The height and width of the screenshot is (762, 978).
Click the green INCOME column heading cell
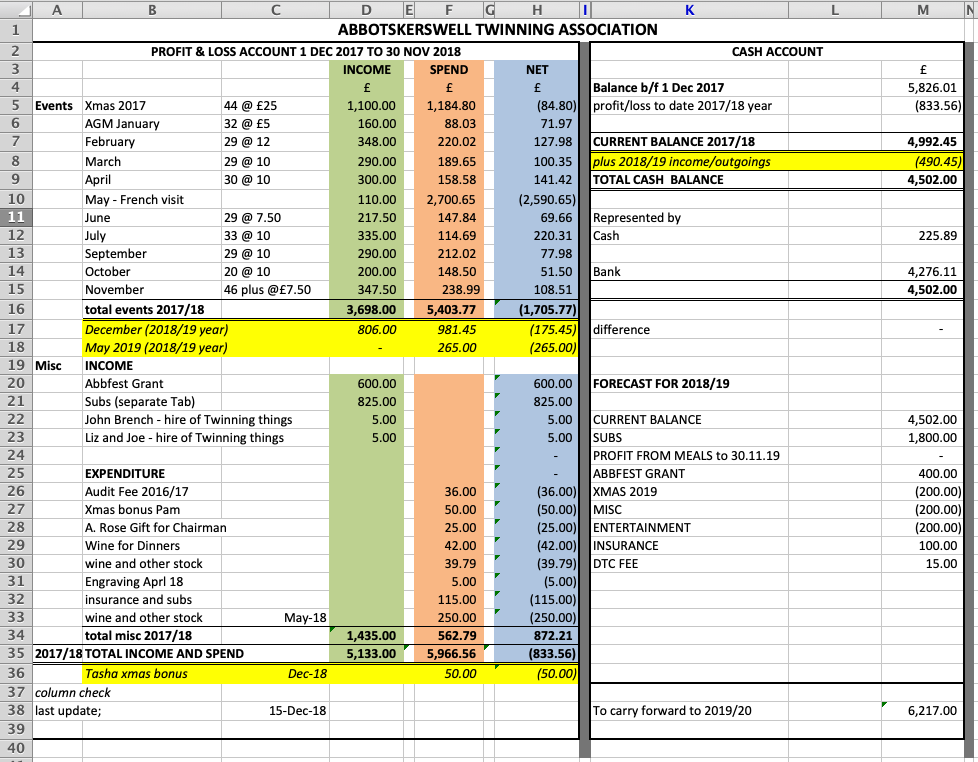367,70
